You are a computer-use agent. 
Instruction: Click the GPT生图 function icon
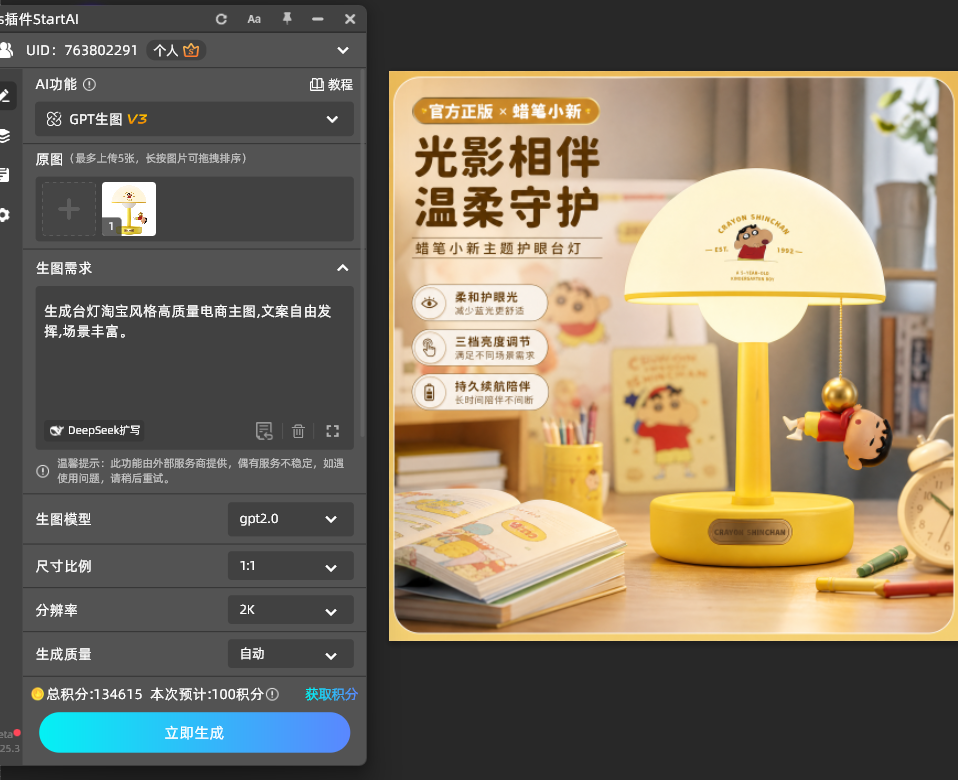[54, 119]
